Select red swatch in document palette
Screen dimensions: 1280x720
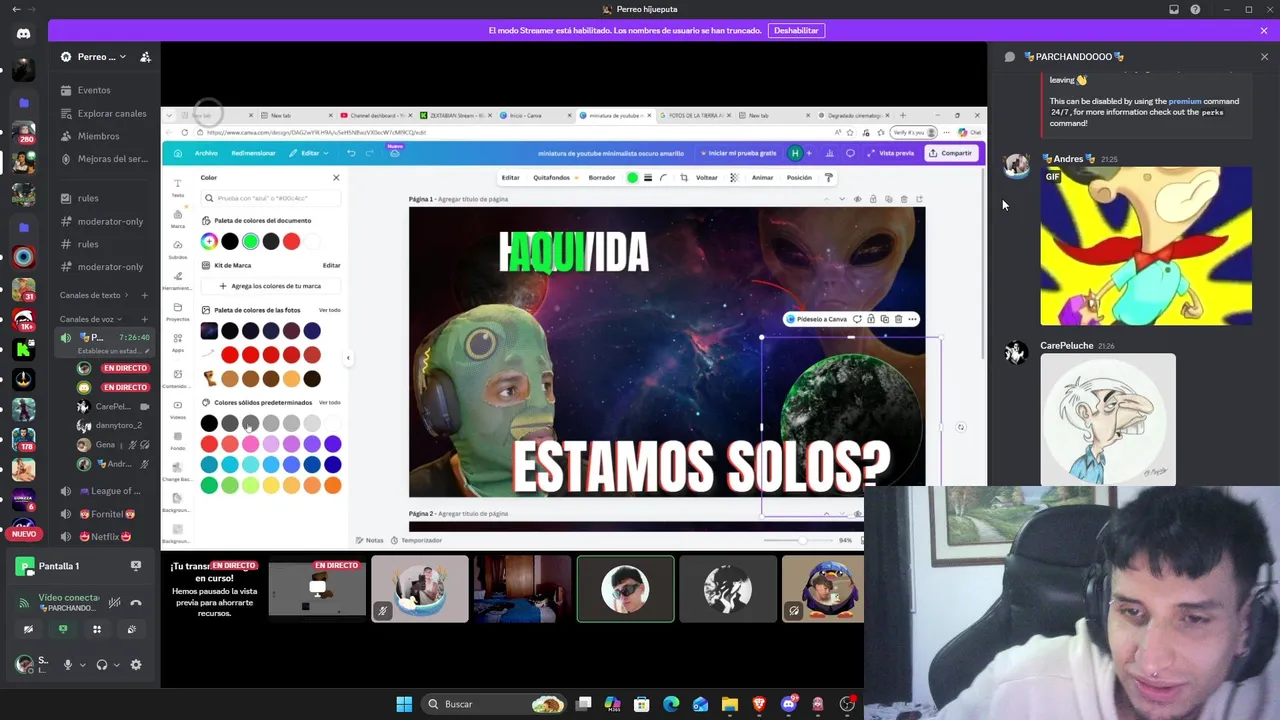(291, 241)
